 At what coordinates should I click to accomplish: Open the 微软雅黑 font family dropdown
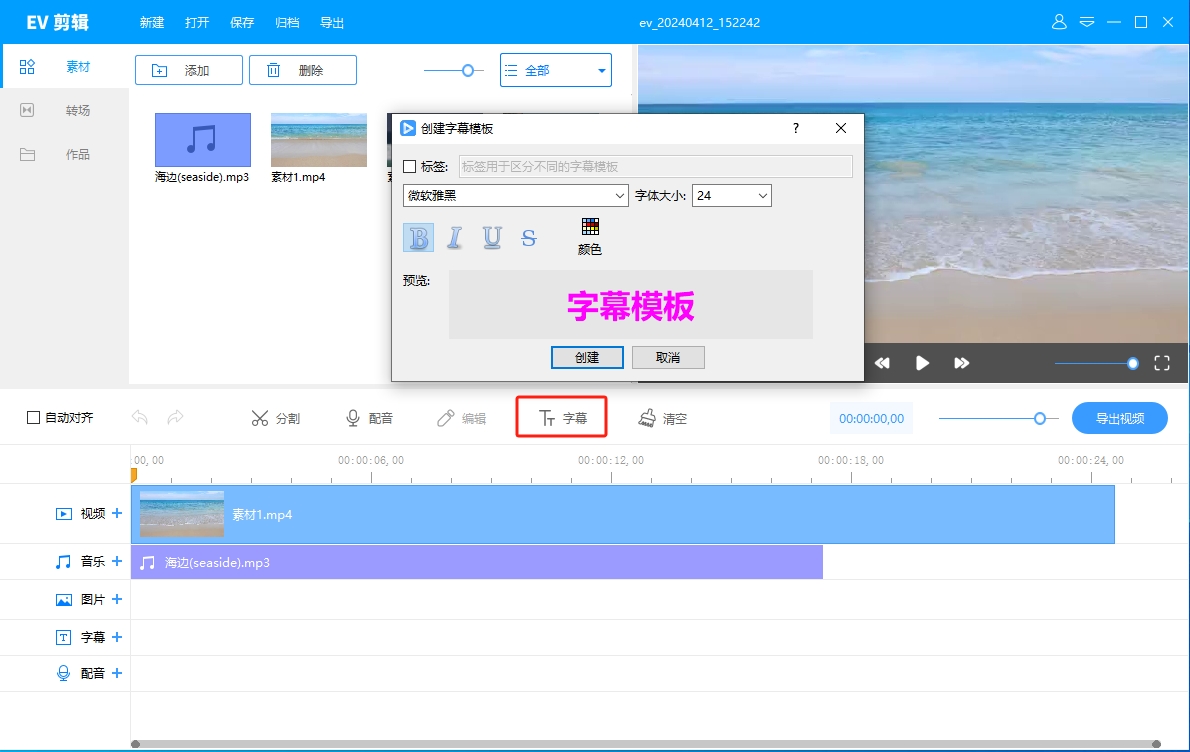tap(515, 195)
